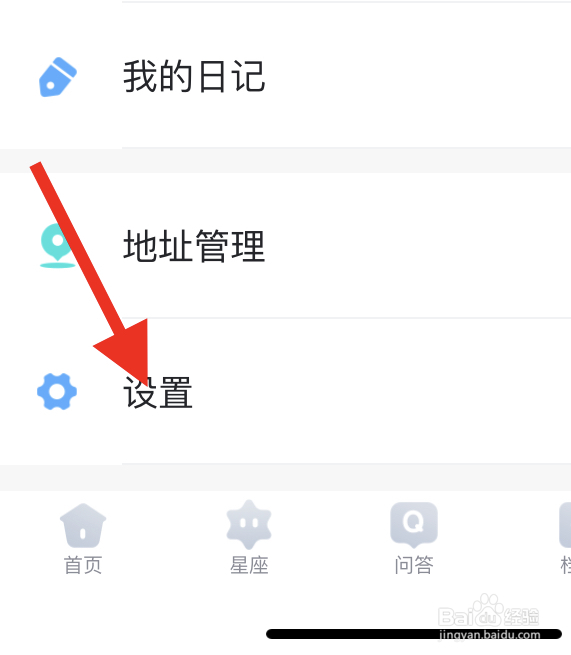
Task: Tap empty area right of 地址管理 row
Action: [418, 246]
